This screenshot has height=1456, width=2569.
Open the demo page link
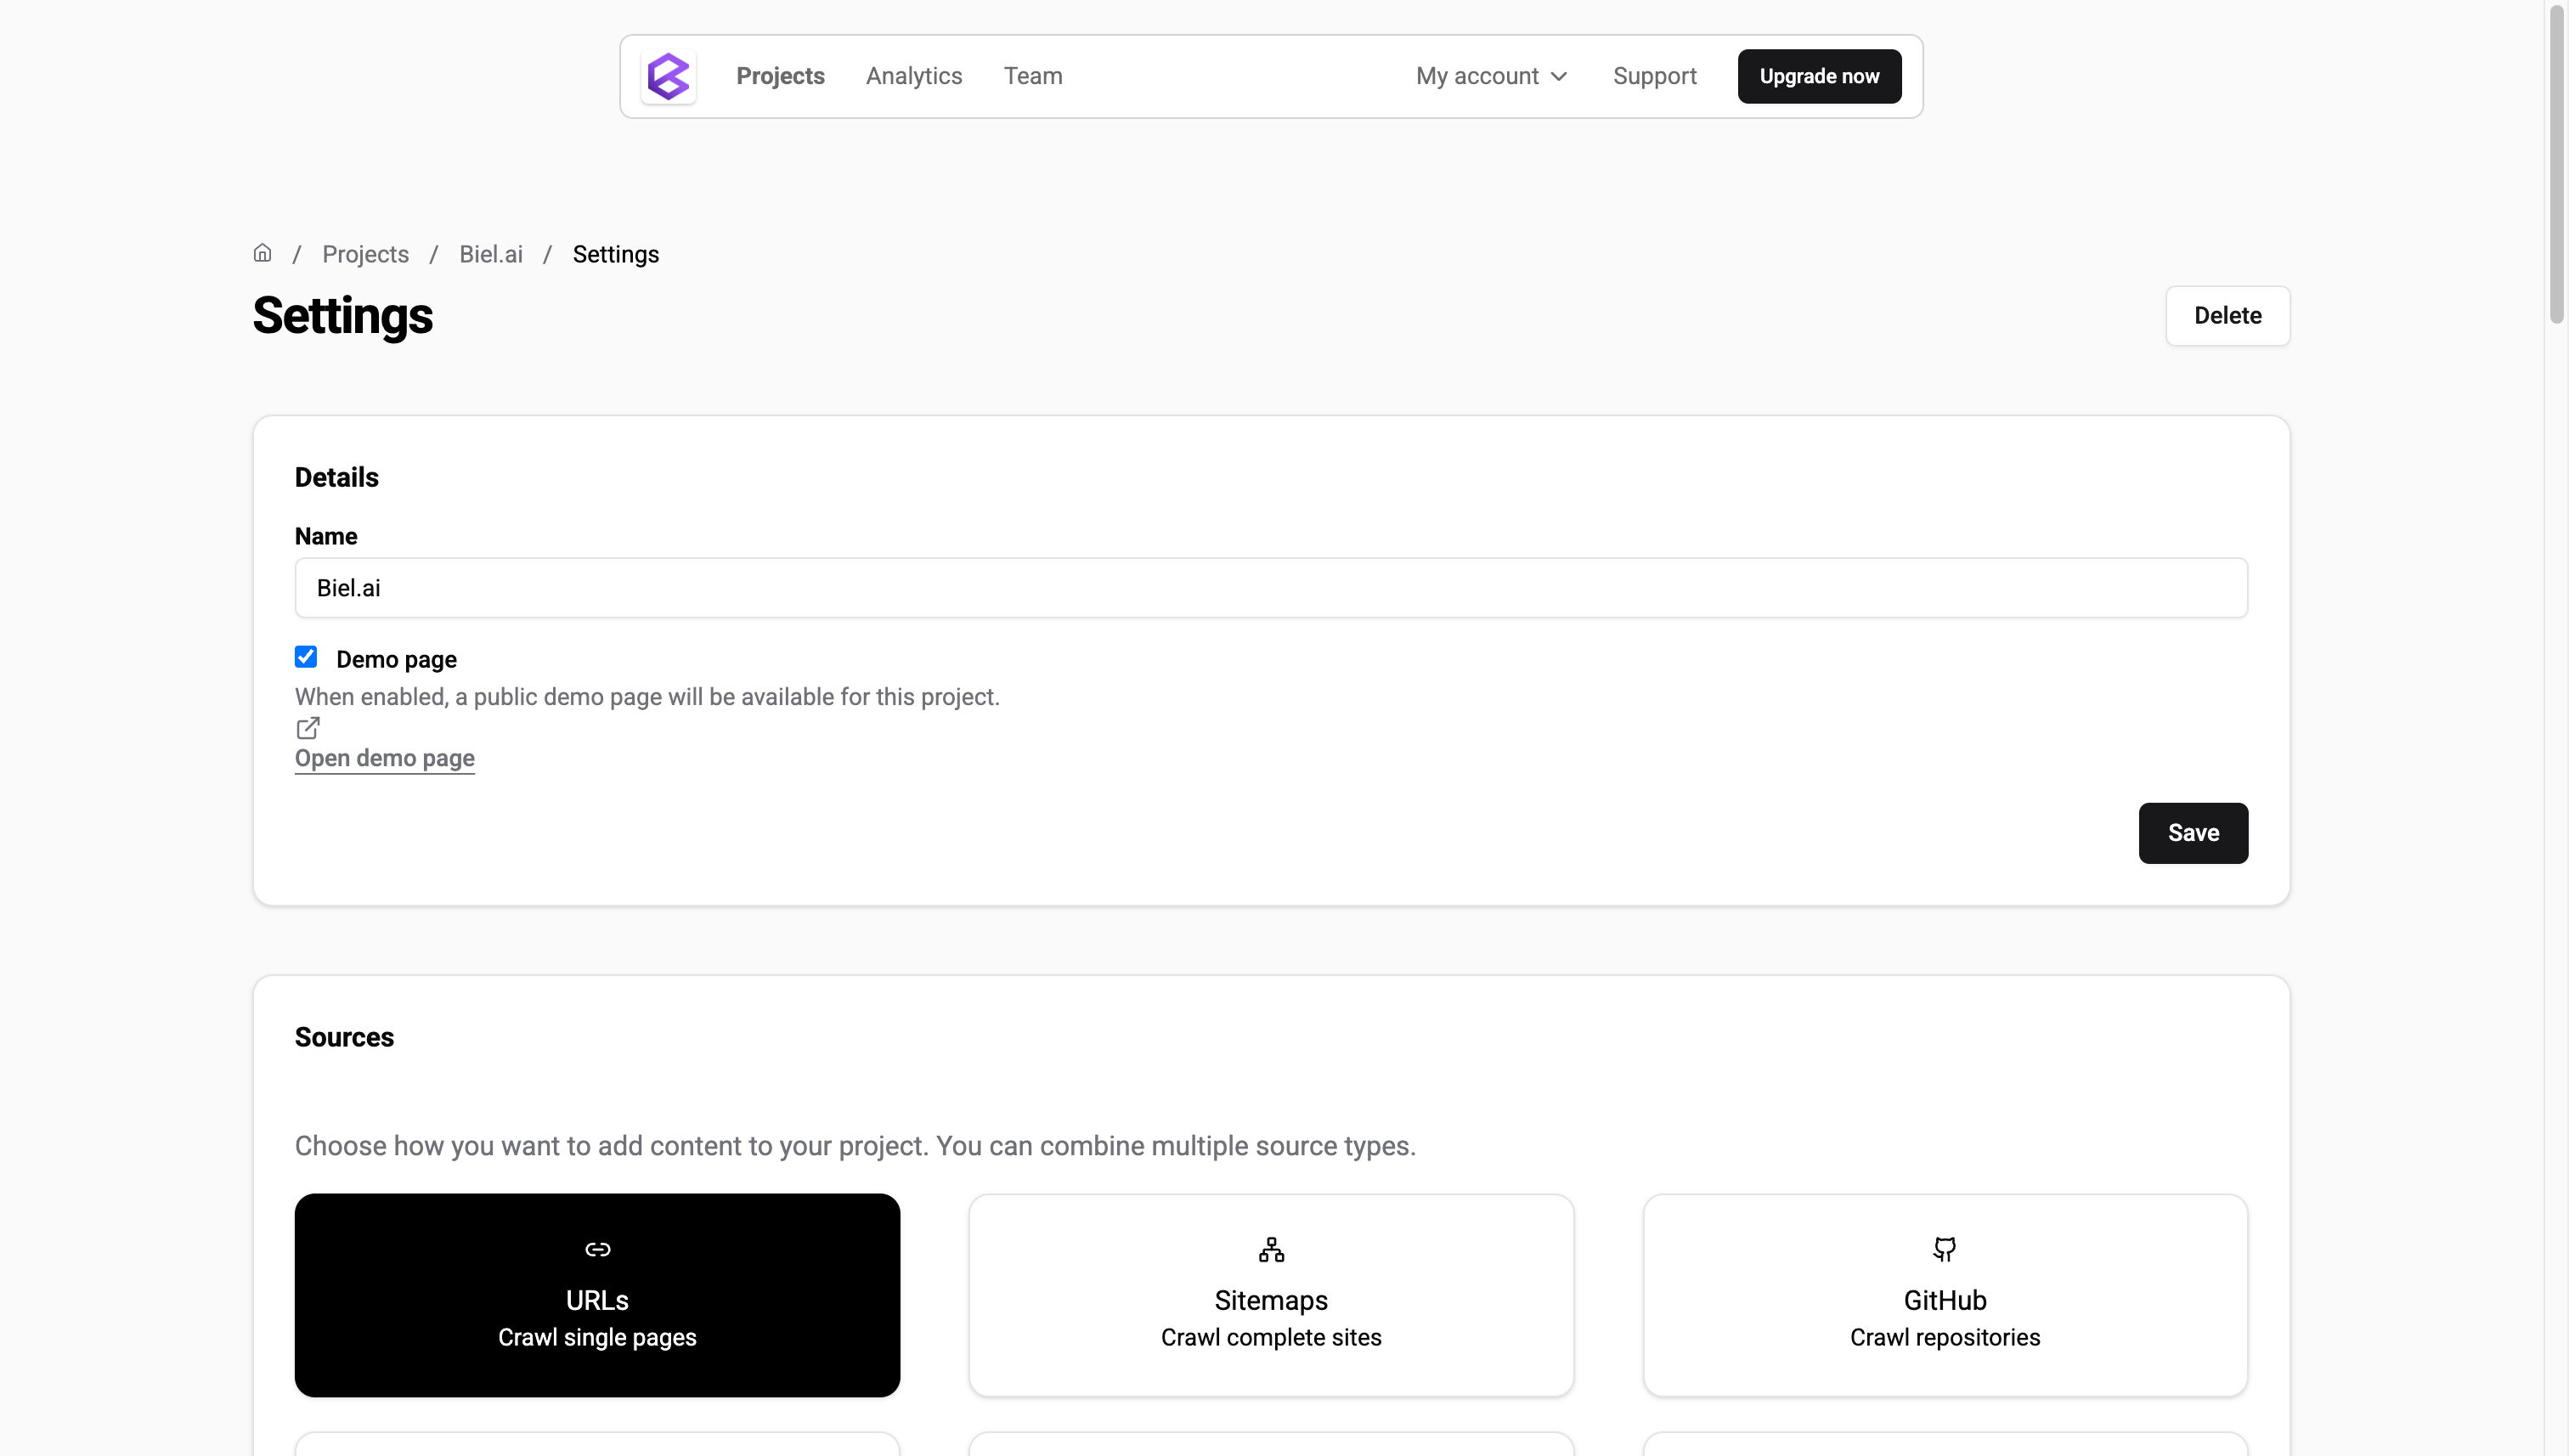tap(384, 758)
